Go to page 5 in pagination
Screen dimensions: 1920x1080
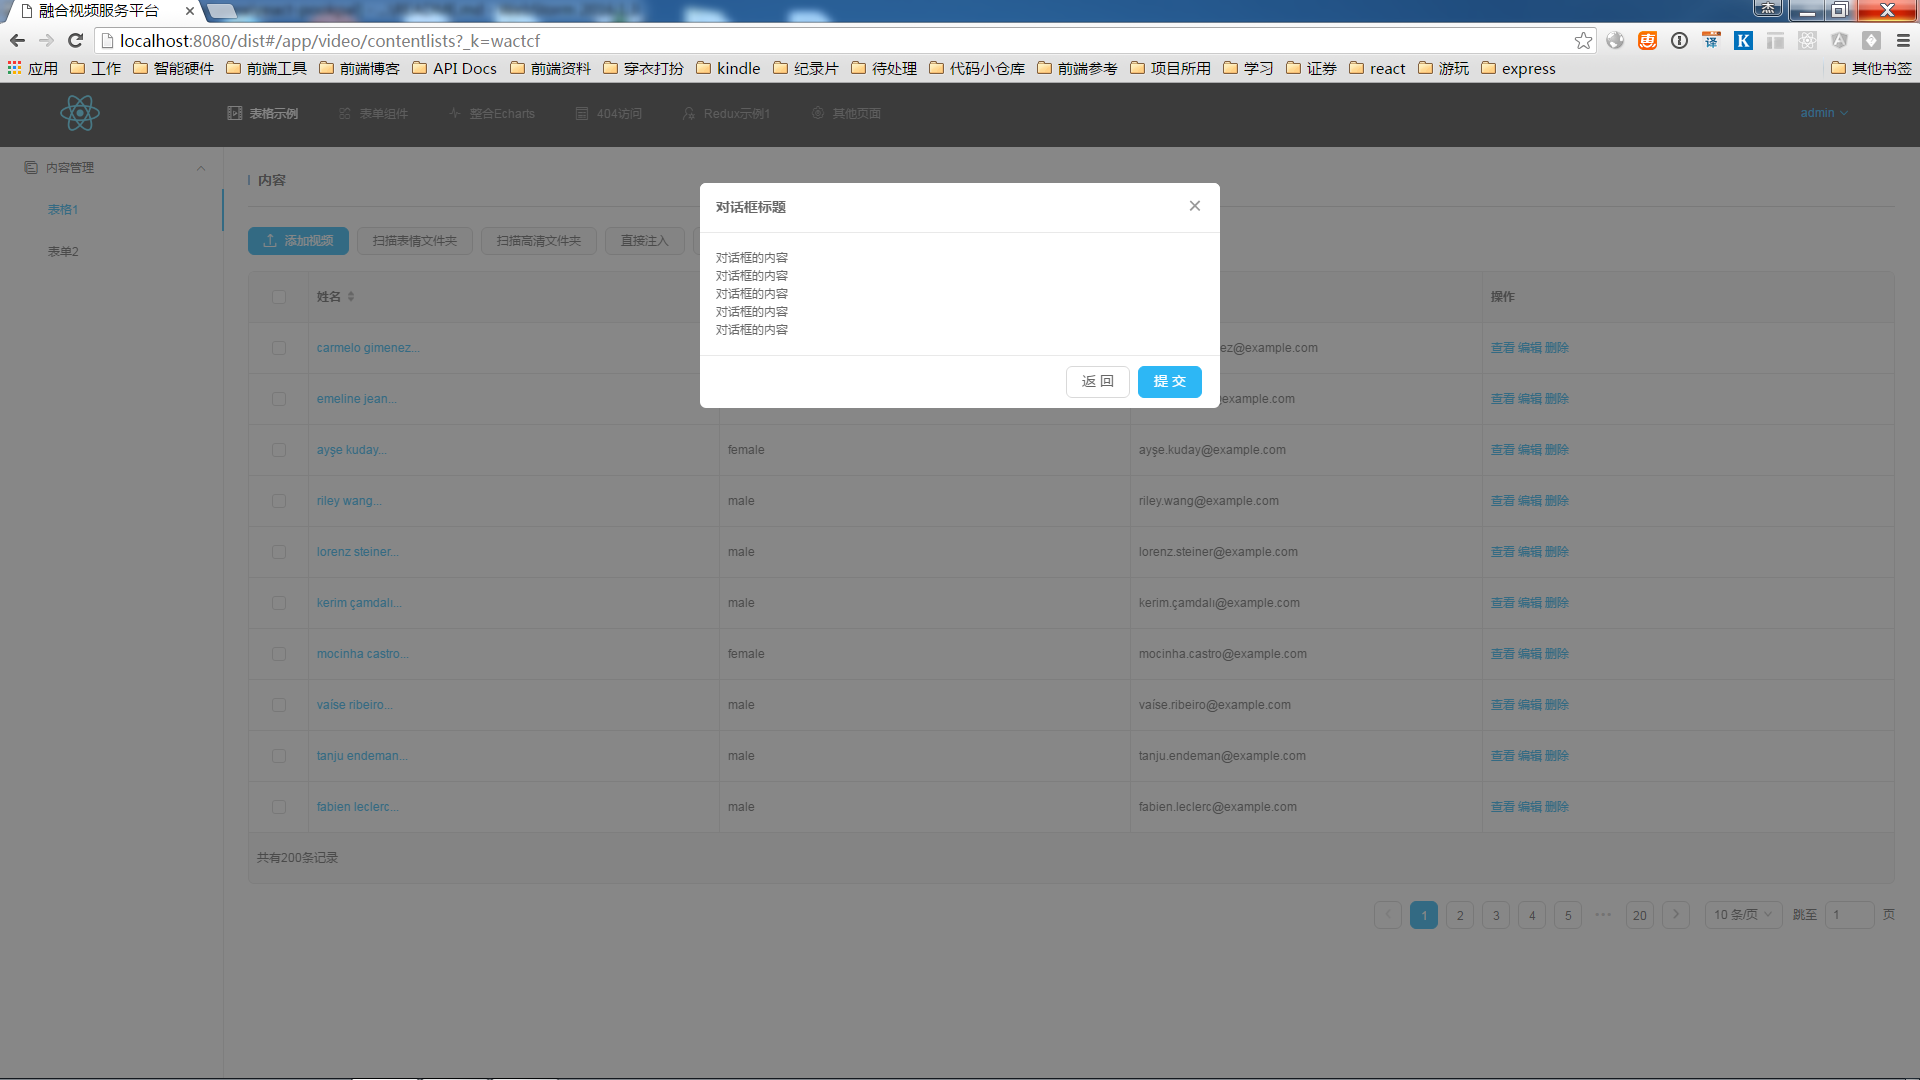coord(1568,915)
